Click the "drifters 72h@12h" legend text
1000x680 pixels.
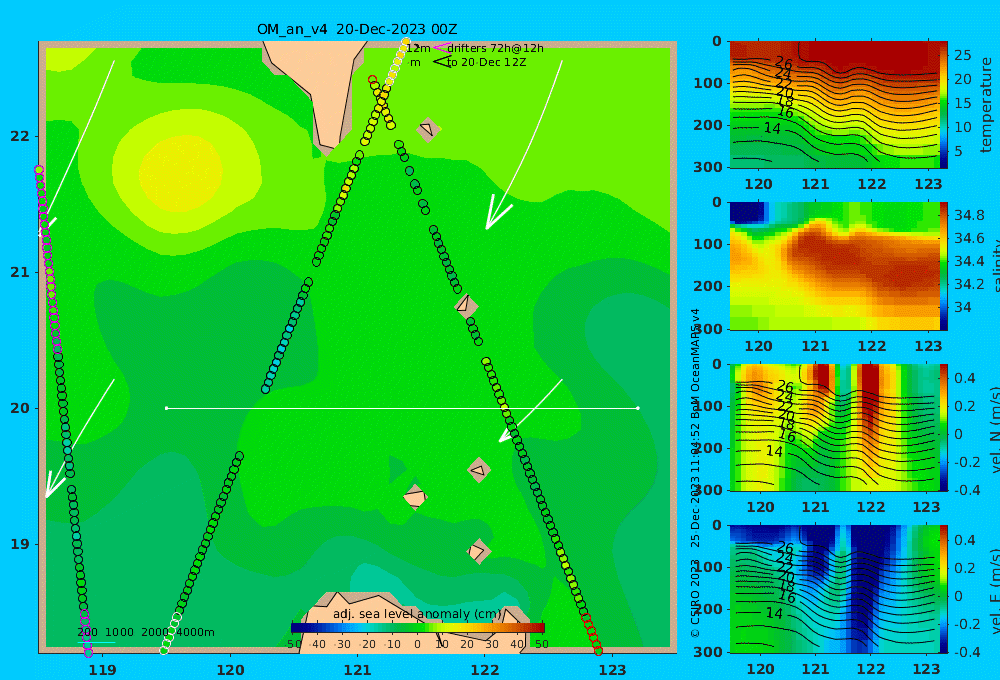495,48
